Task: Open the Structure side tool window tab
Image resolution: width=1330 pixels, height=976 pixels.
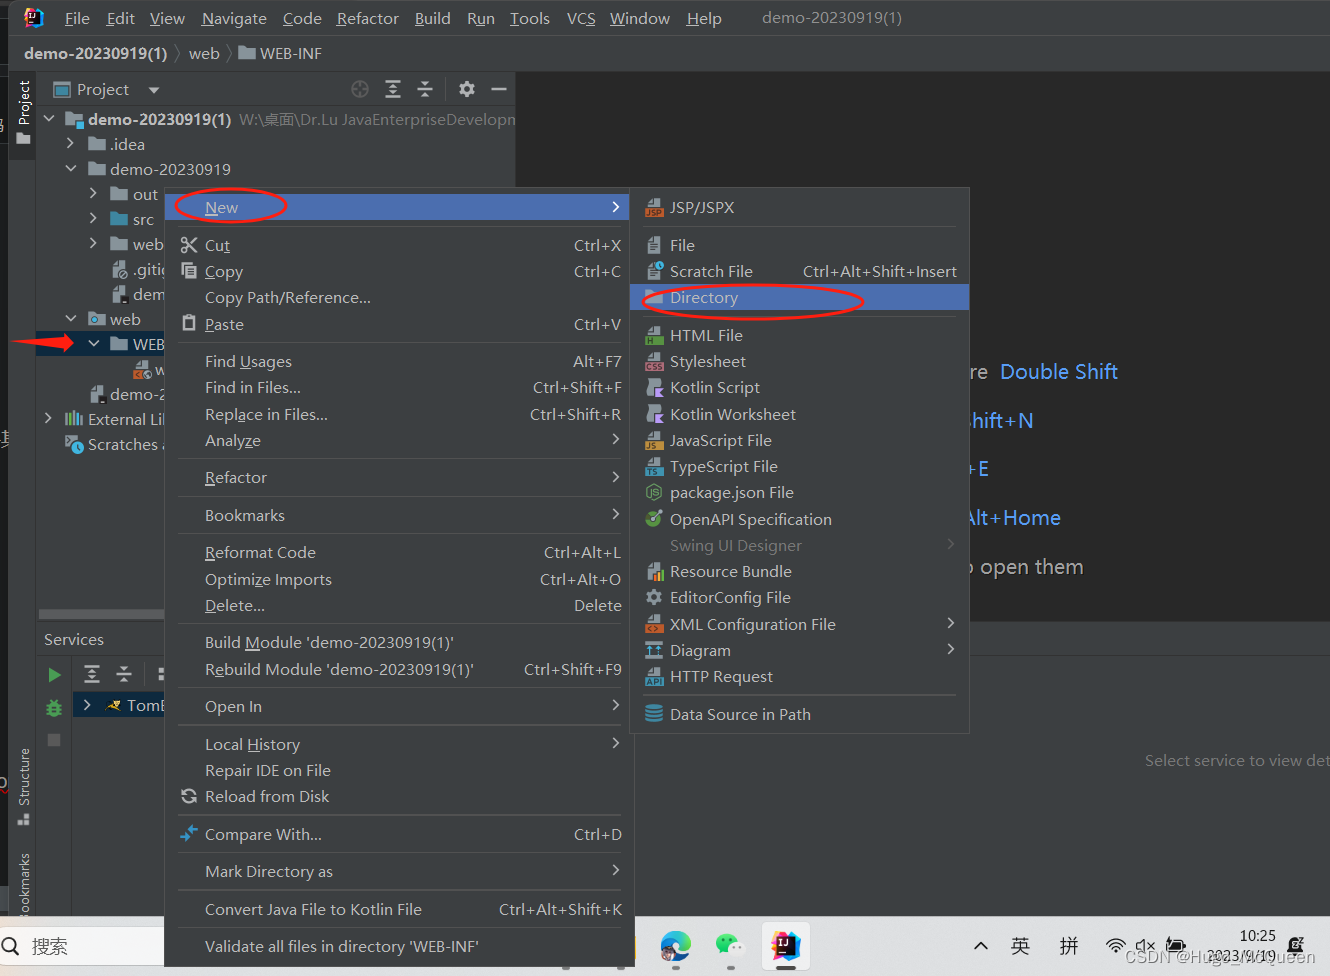Action: [24, 786]
